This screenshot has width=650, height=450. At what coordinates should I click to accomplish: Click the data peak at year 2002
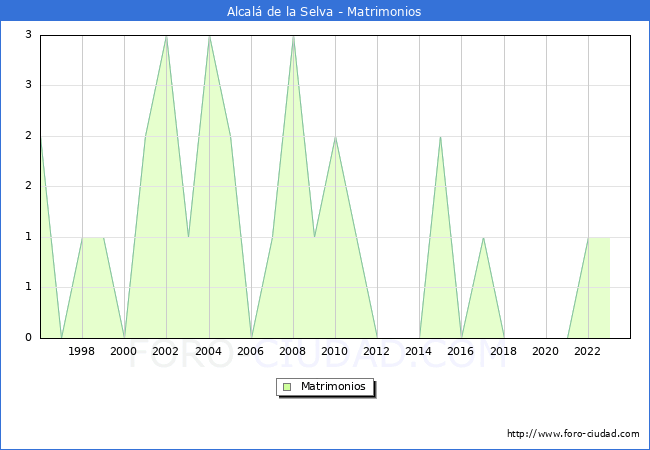click(x=166, y=36)
